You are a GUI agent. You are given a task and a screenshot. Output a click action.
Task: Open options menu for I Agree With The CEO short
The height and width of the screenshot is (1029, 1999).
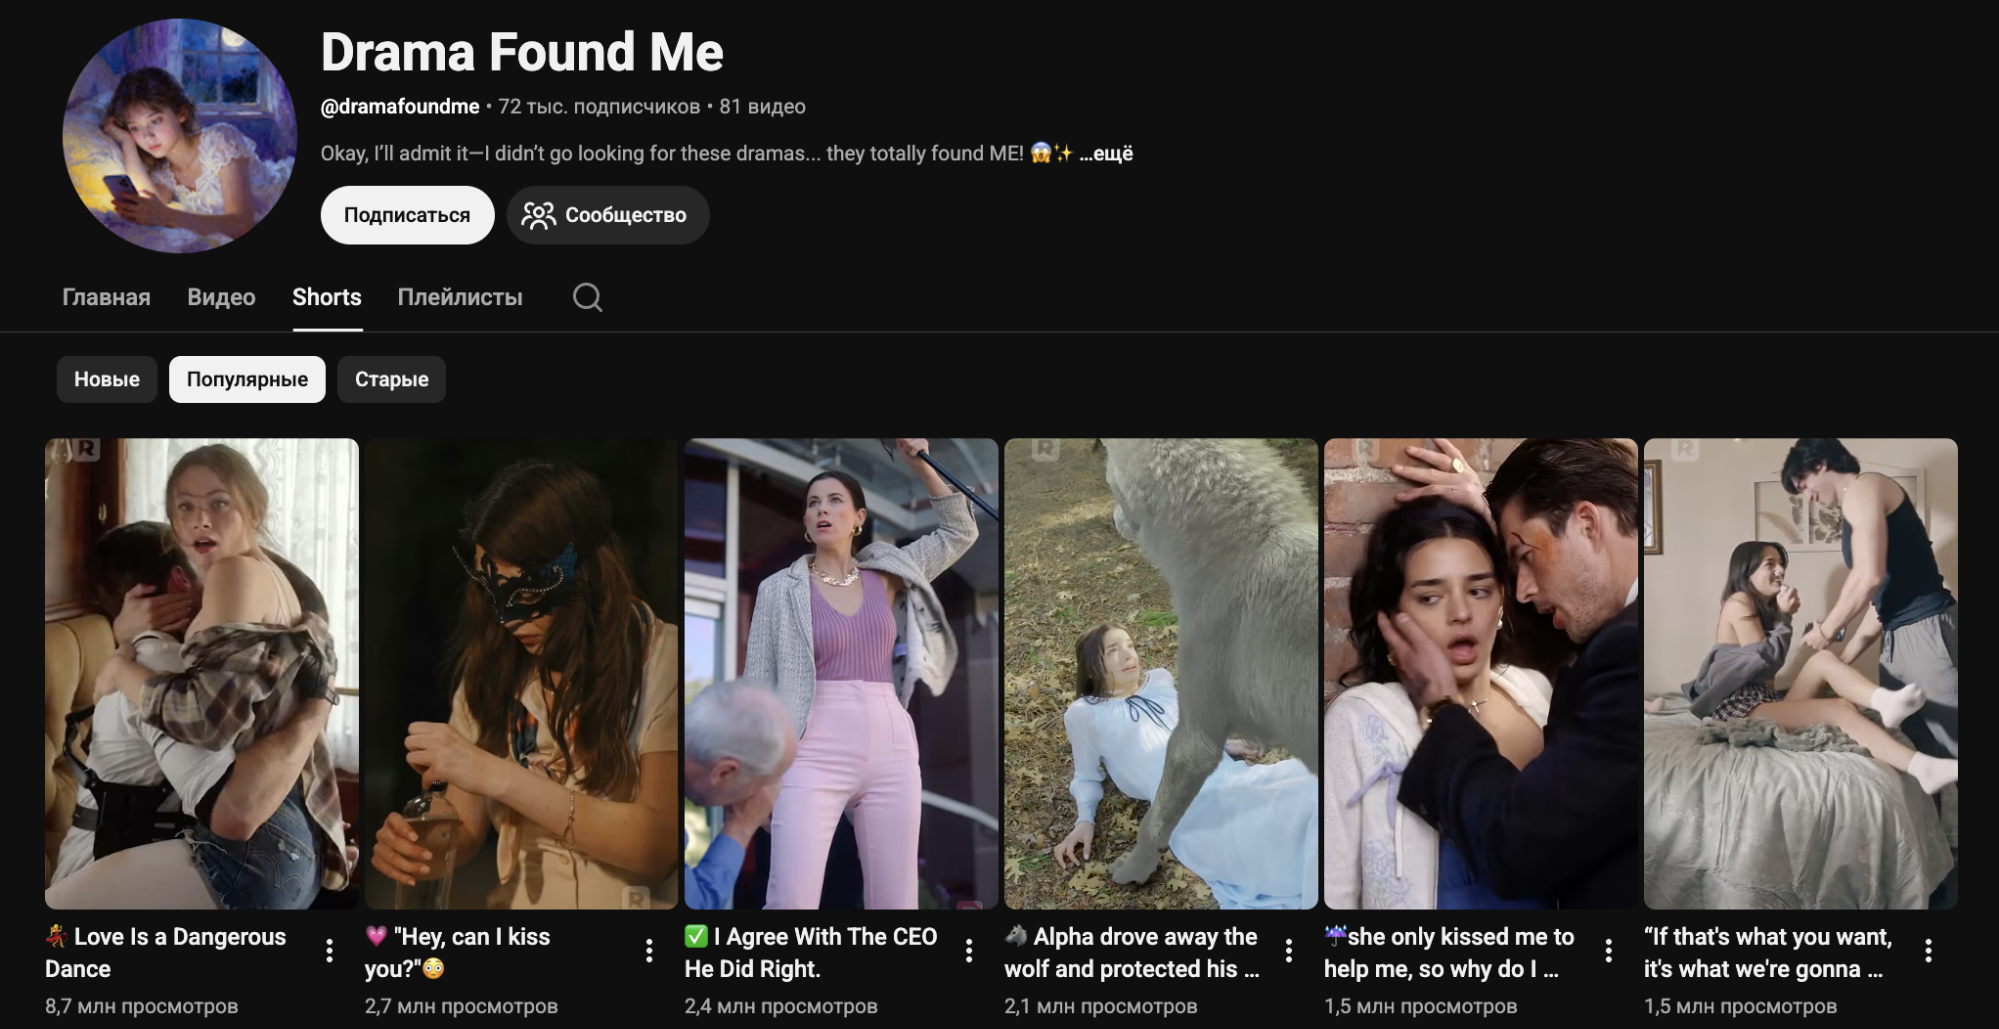(969, 951)
